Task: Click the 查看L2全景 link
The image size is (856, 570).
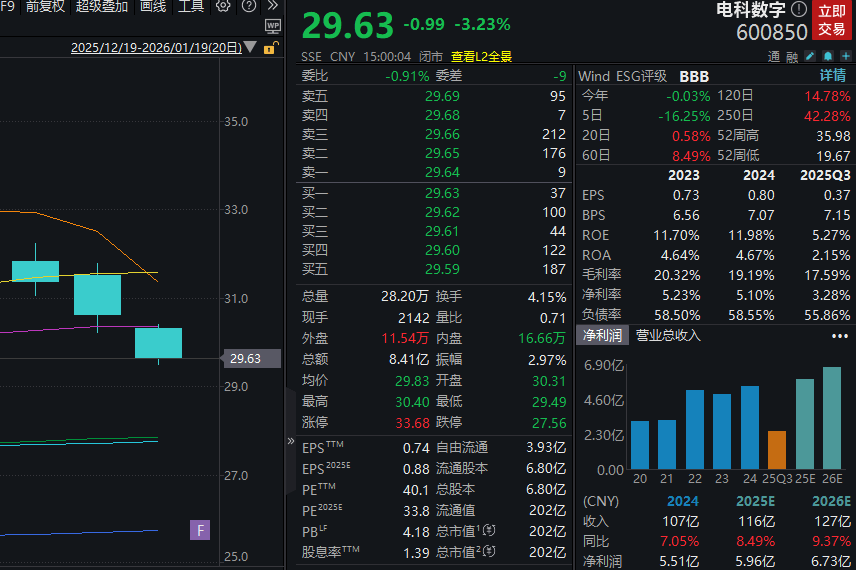Action: 481,57
